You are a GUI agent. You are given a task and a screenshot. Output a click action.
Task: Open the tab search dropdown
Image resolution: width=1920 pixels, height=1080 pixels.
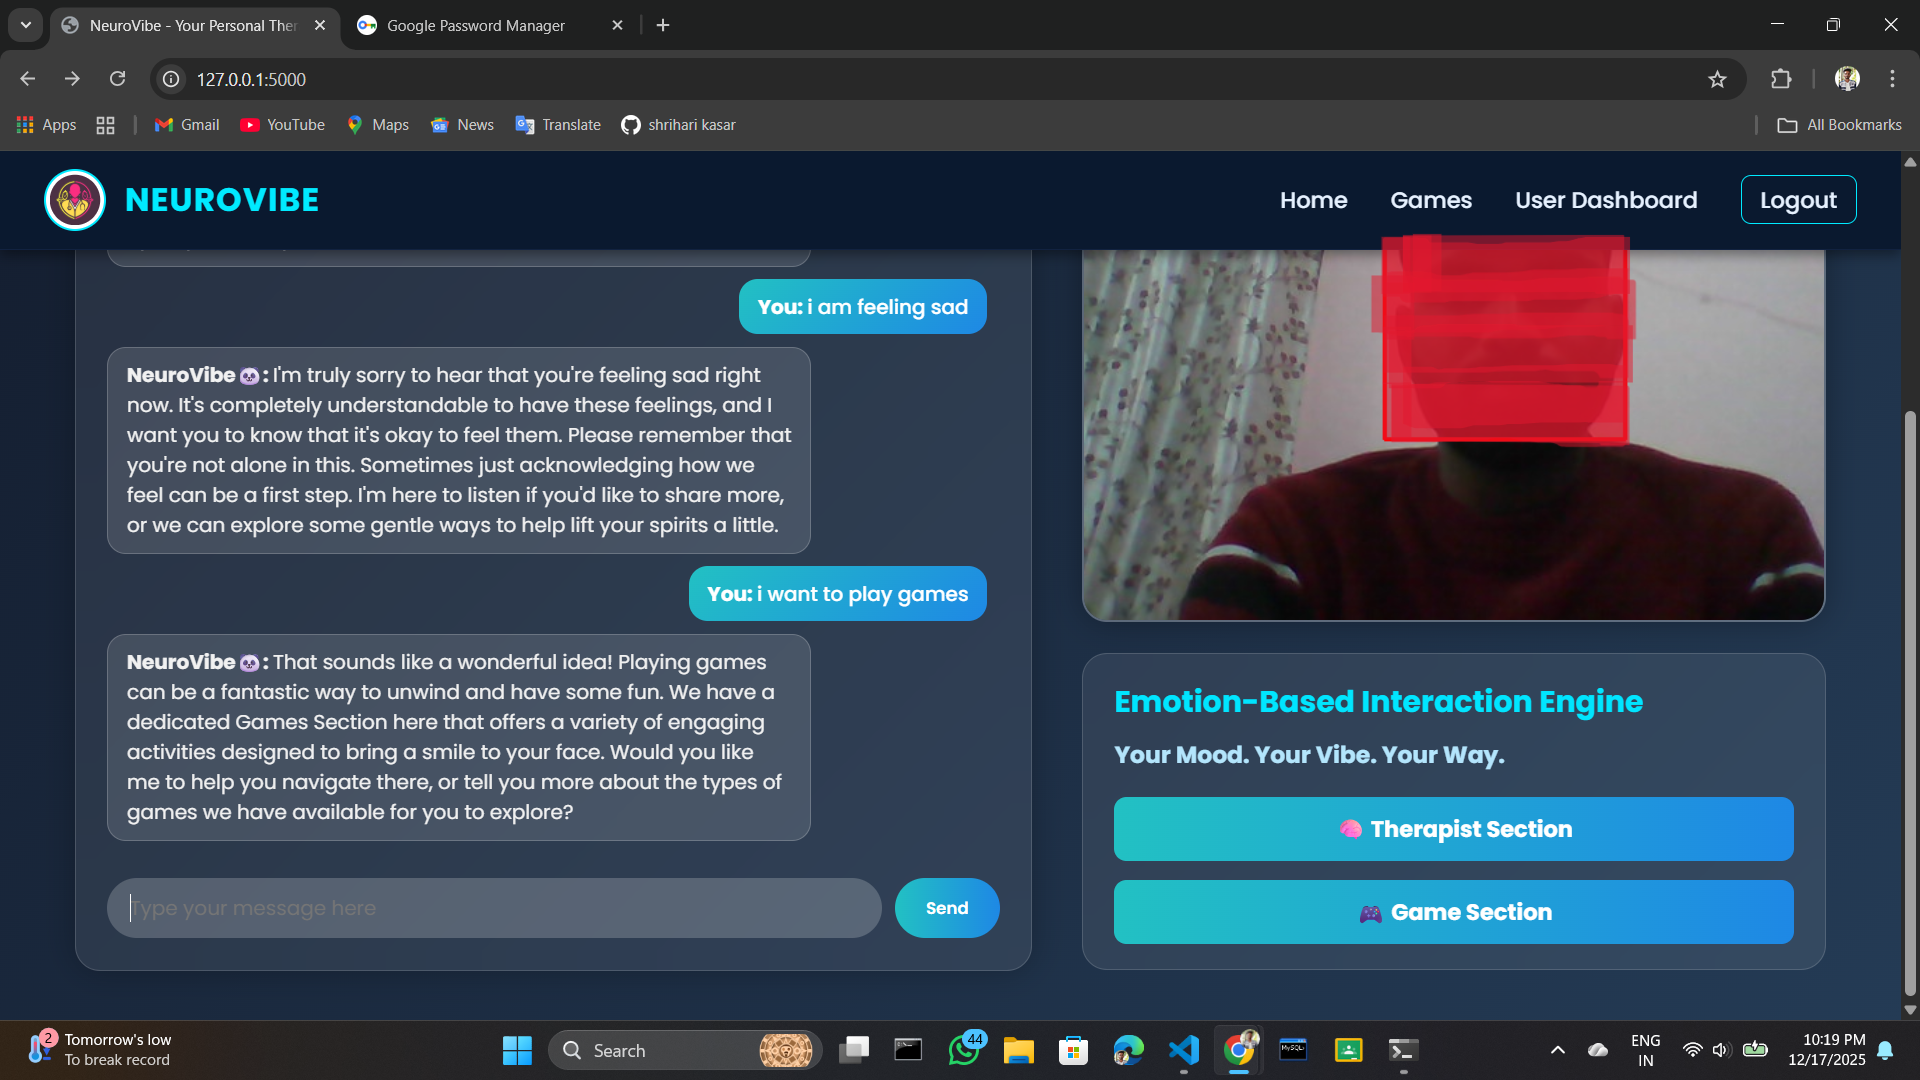[25, 25]
